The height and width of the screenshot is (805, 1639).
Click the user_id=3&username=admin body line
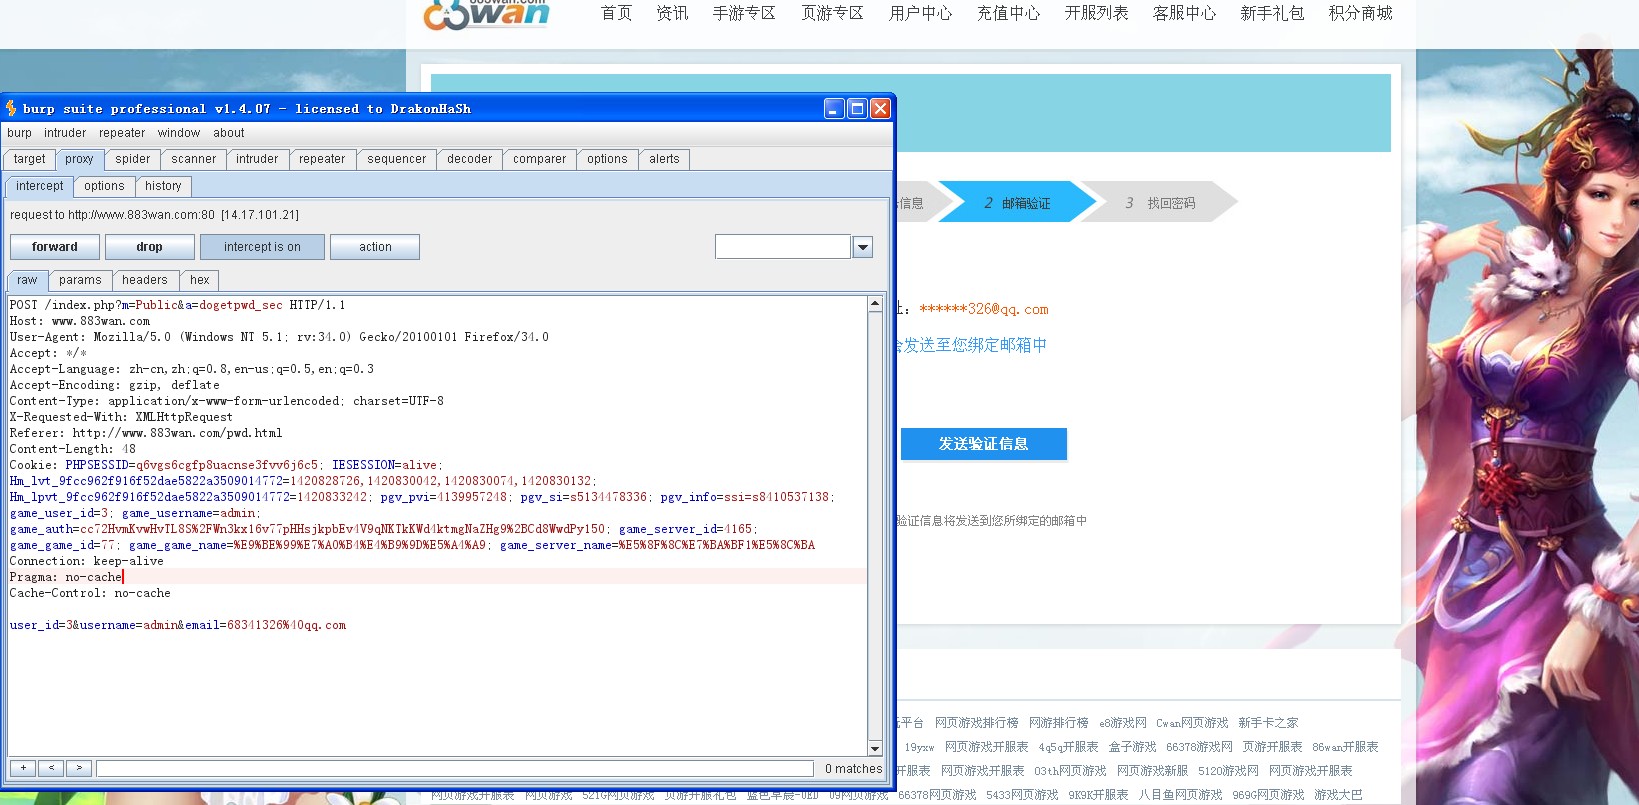tap(178, 625)
